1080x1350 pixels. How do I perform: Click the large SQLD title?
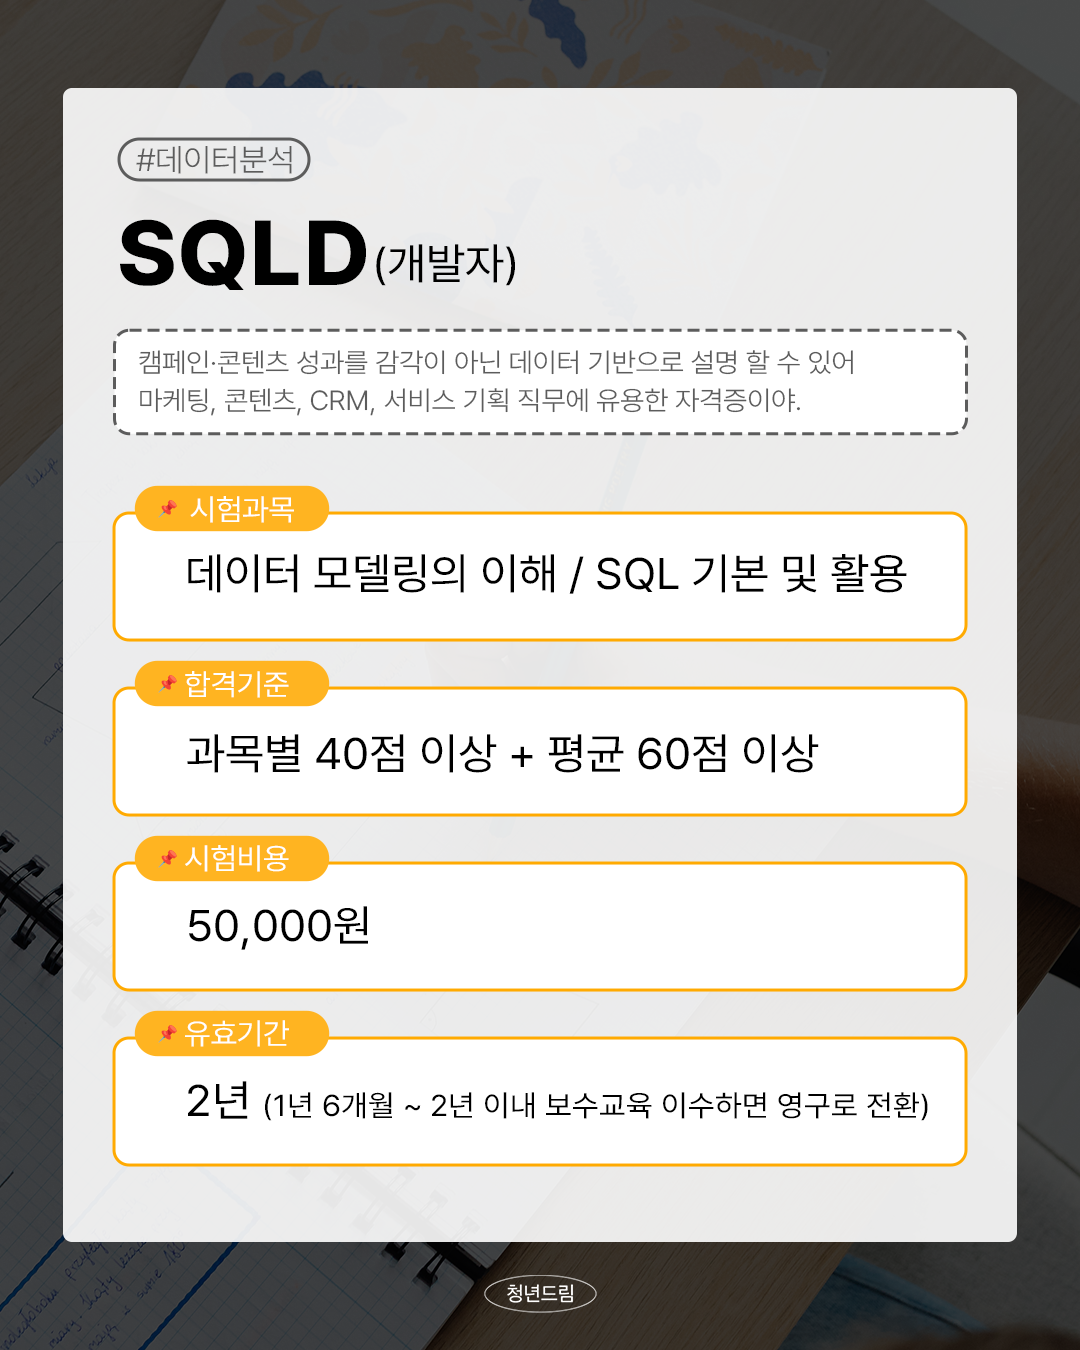pos(243,254)
